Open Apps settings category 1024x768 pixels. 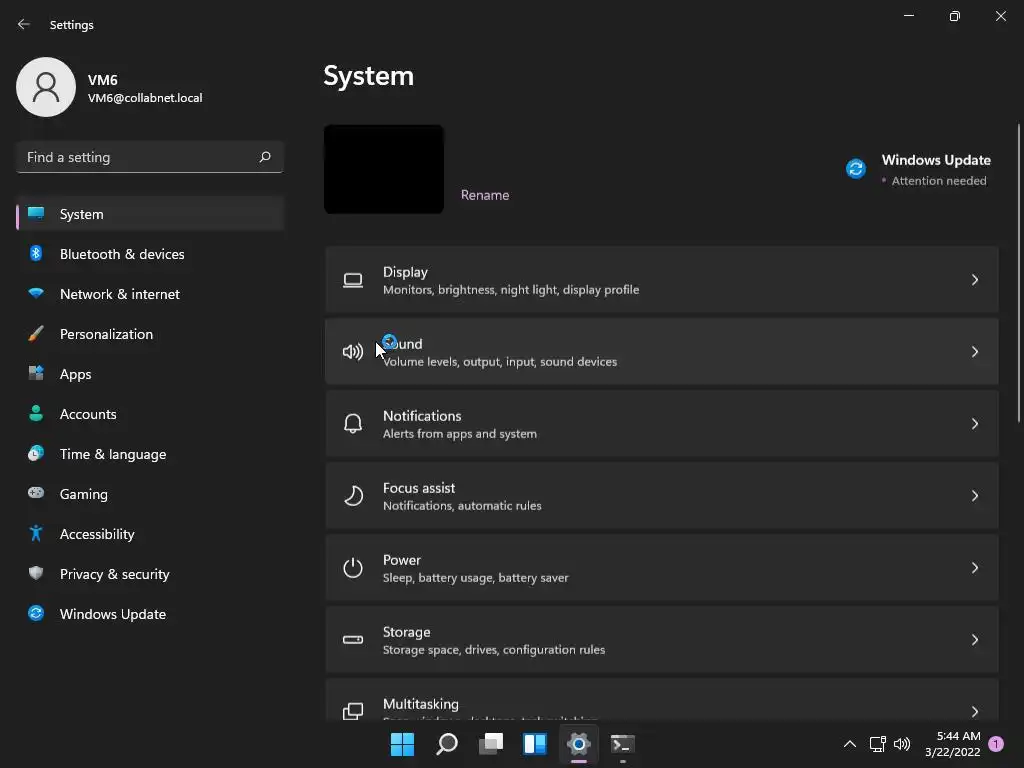(150, 374)
